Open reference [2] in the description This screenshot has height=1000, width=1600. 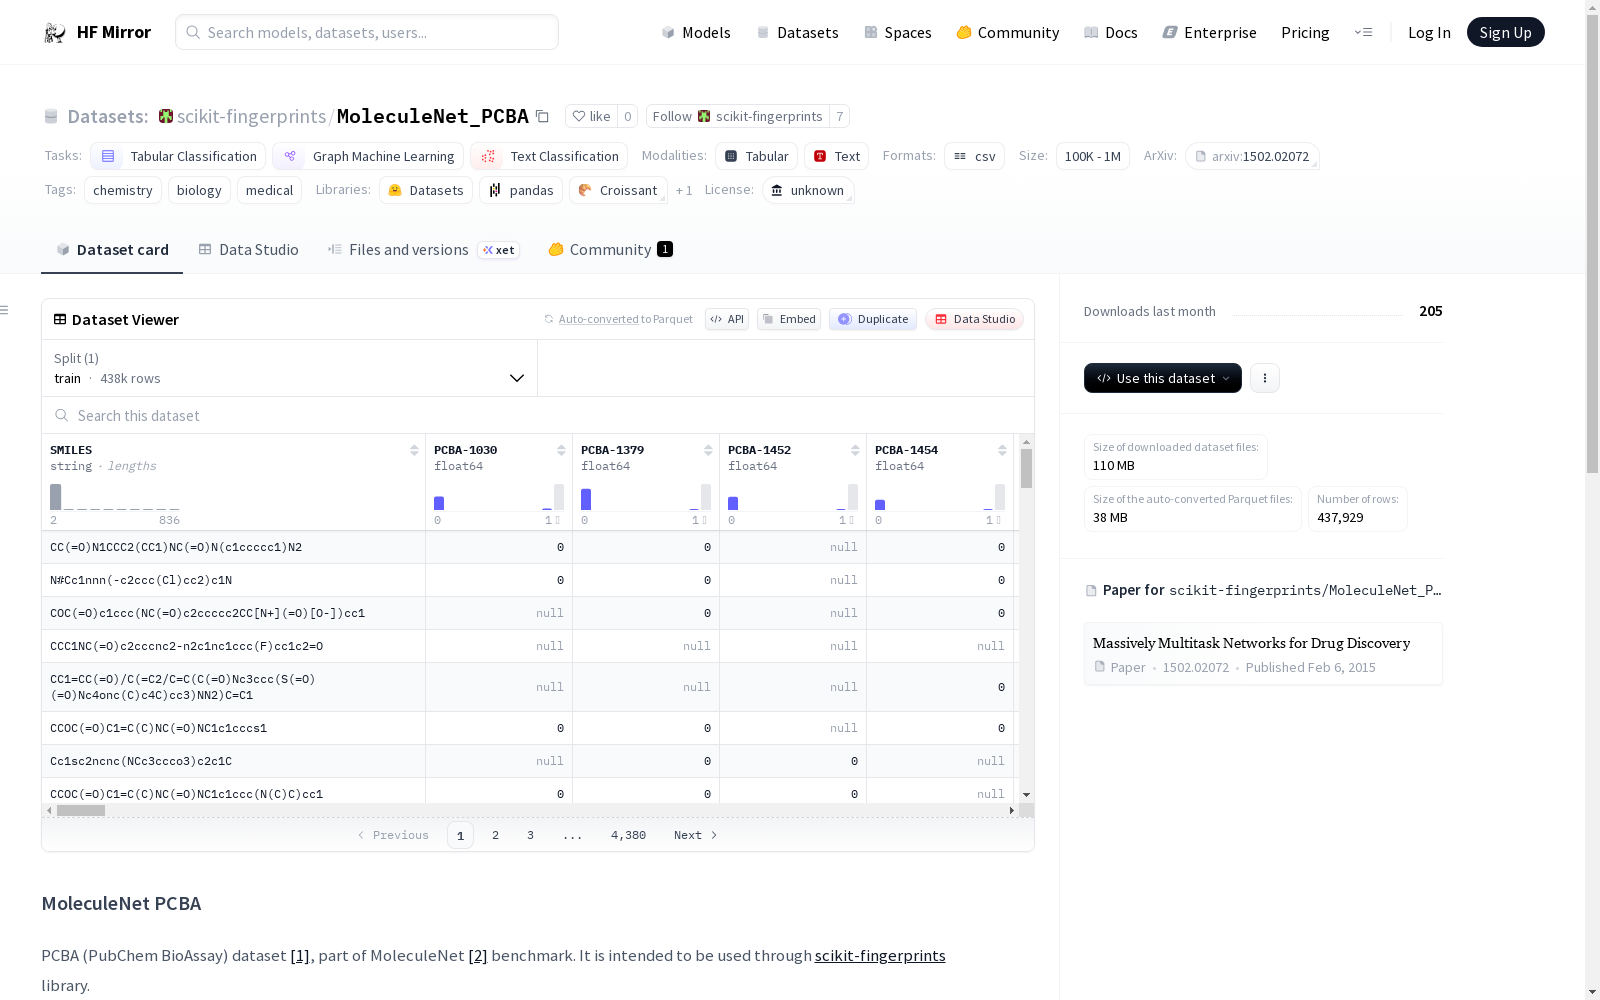[478, 955]
